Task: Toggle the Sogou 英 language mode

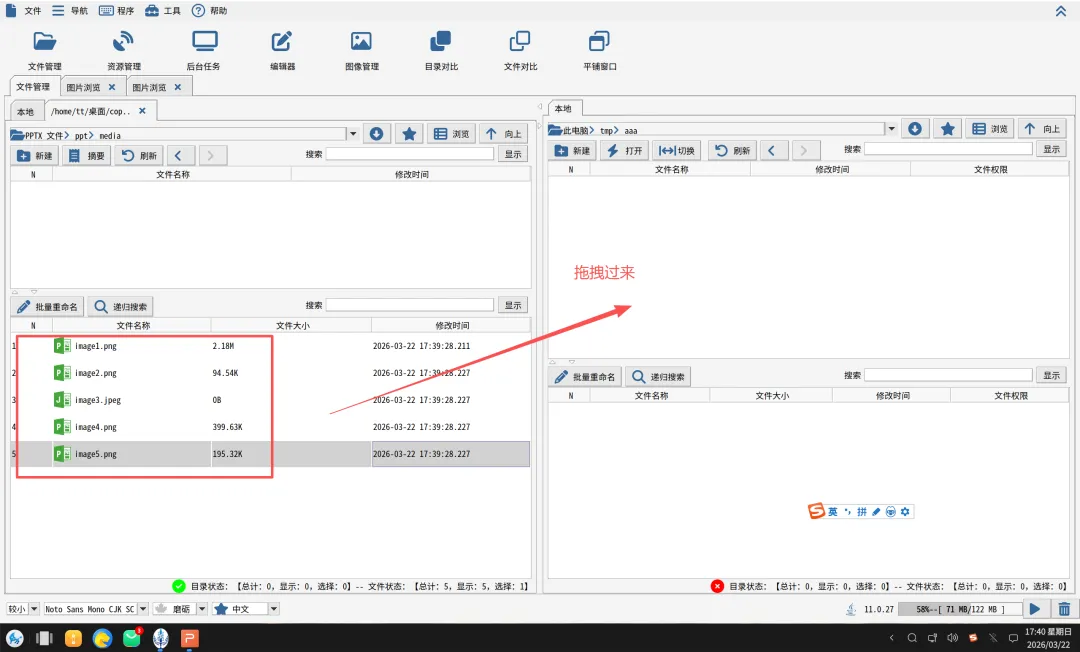Action: [833, 512]
